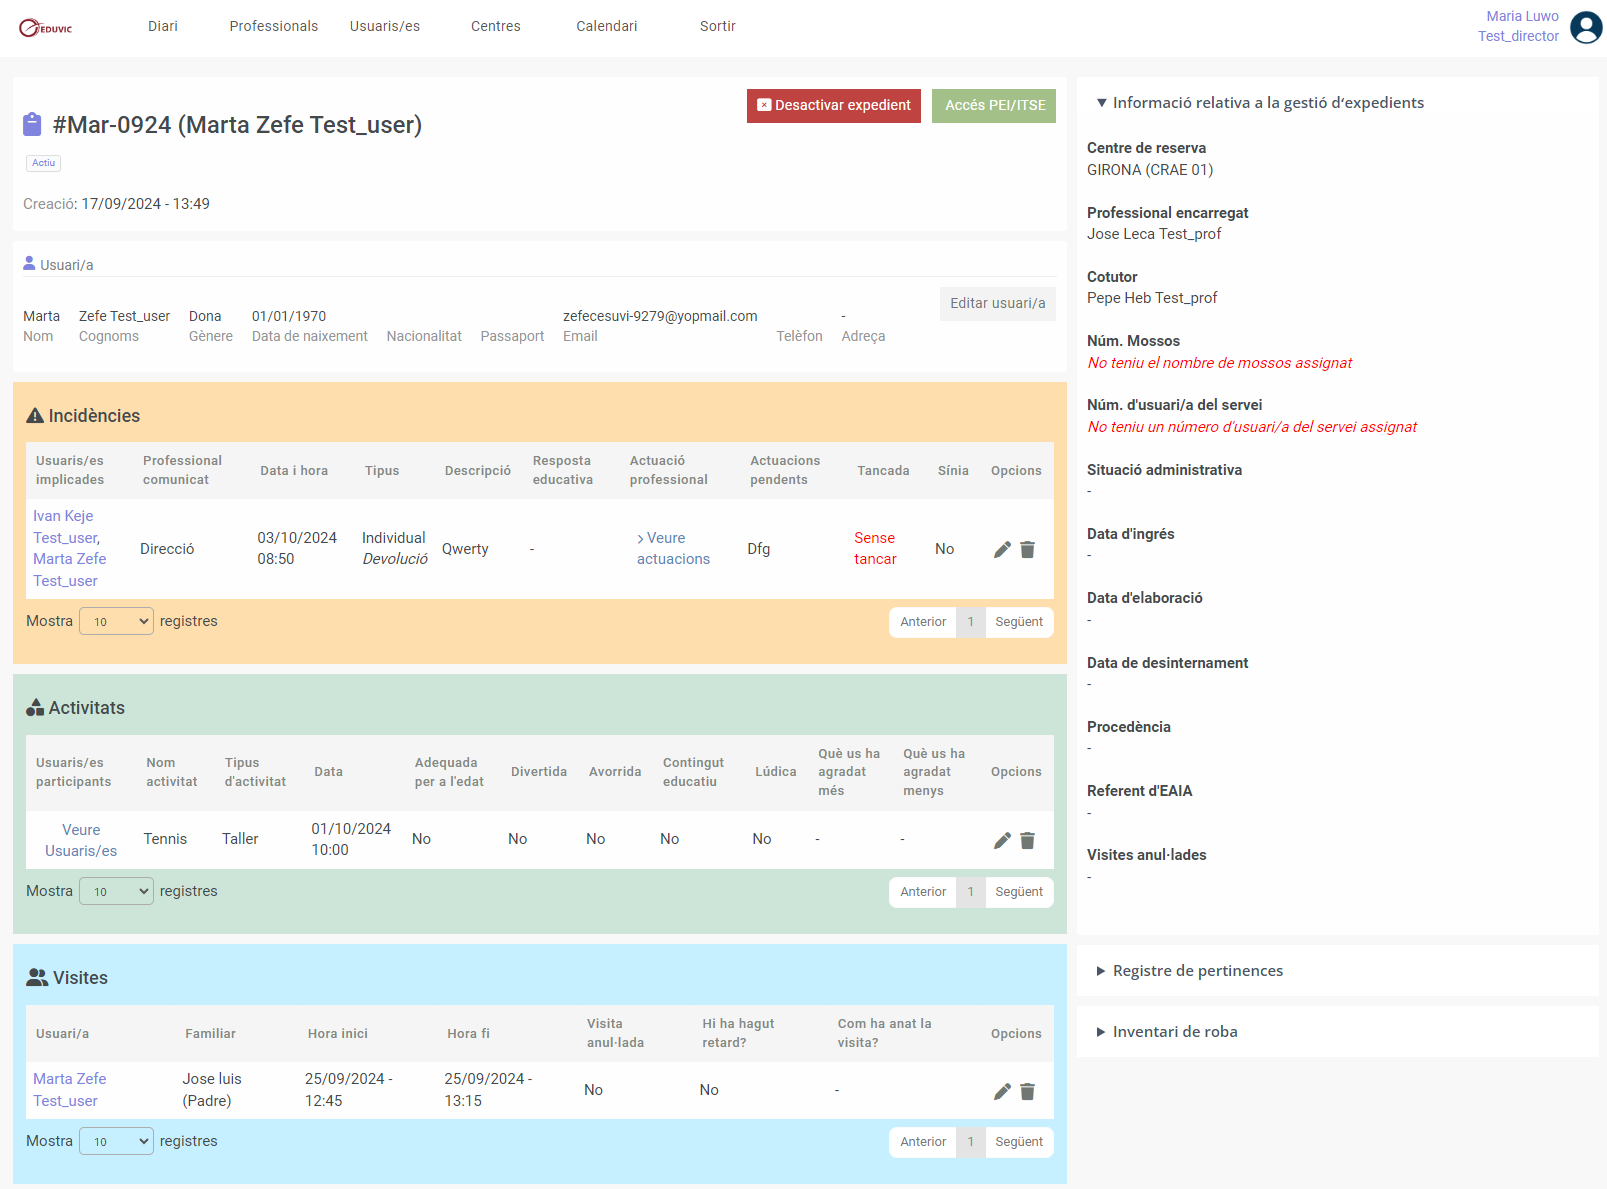Select page 1 in activities pagination
The height and width of the screenshot is (1189, 1607).
[970, 892]
